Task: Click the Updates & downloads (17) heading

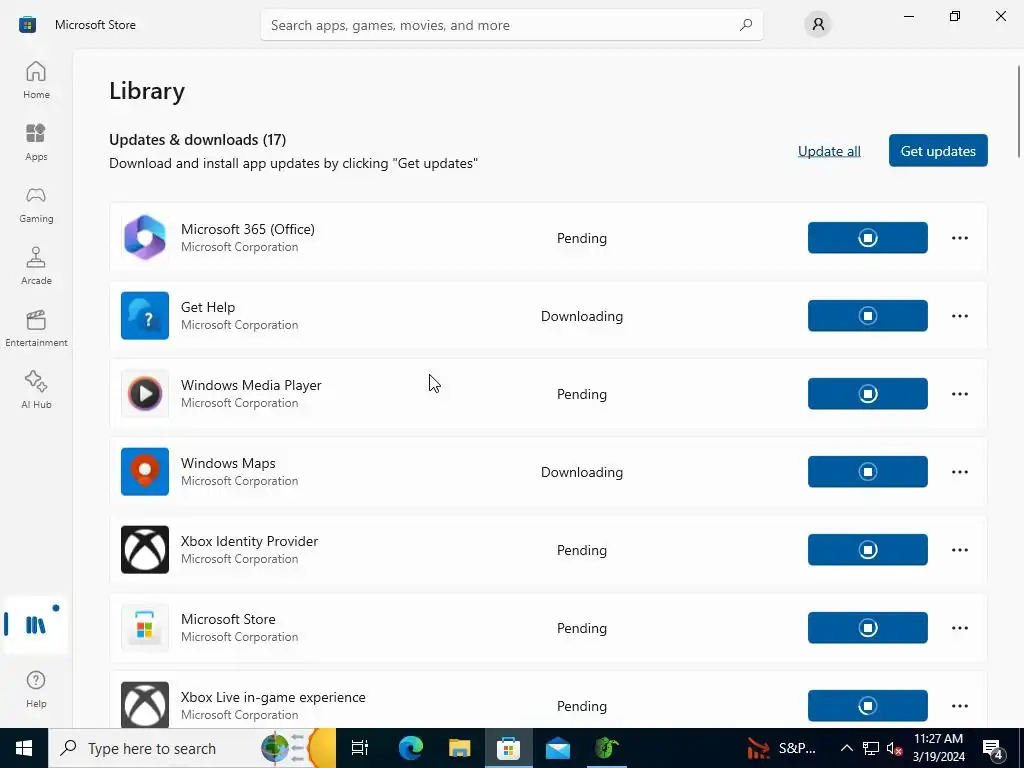Action: click(x=197, y=140)
